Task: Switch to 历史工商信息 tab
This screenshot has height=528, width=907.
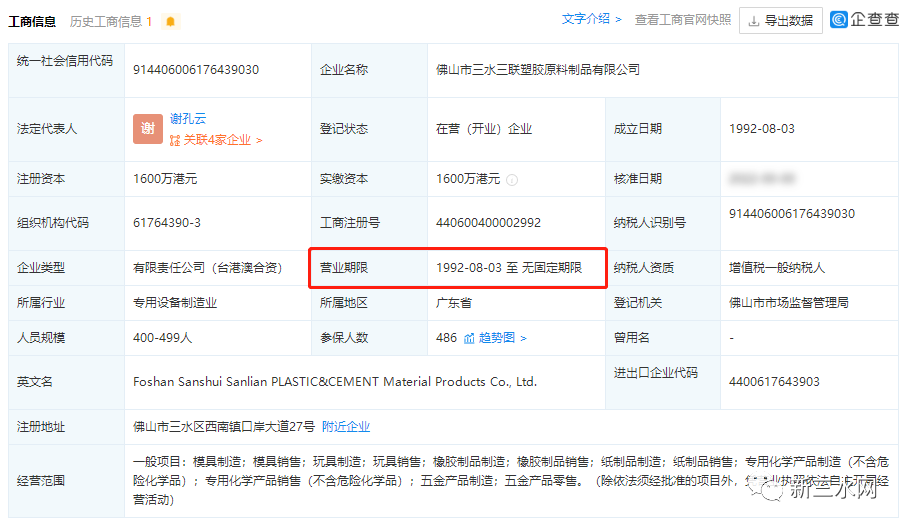Action: click(106, 22)
